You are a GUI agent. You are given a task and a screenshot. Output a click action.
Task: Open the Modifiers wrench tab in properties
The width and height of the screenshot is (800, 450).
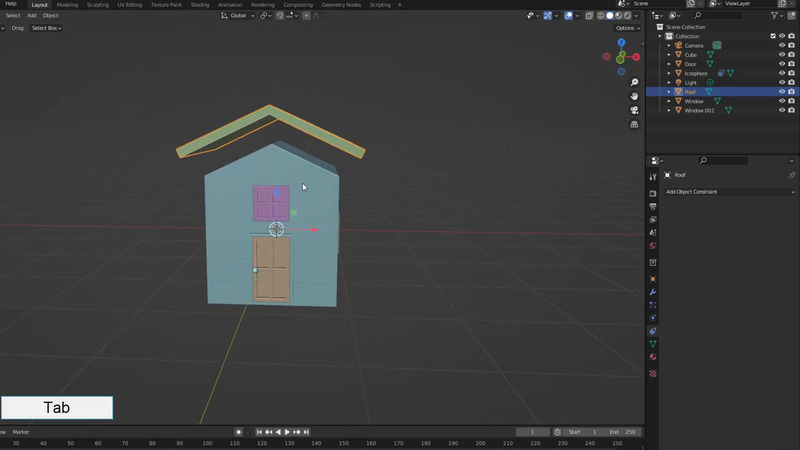click(653, 292)
